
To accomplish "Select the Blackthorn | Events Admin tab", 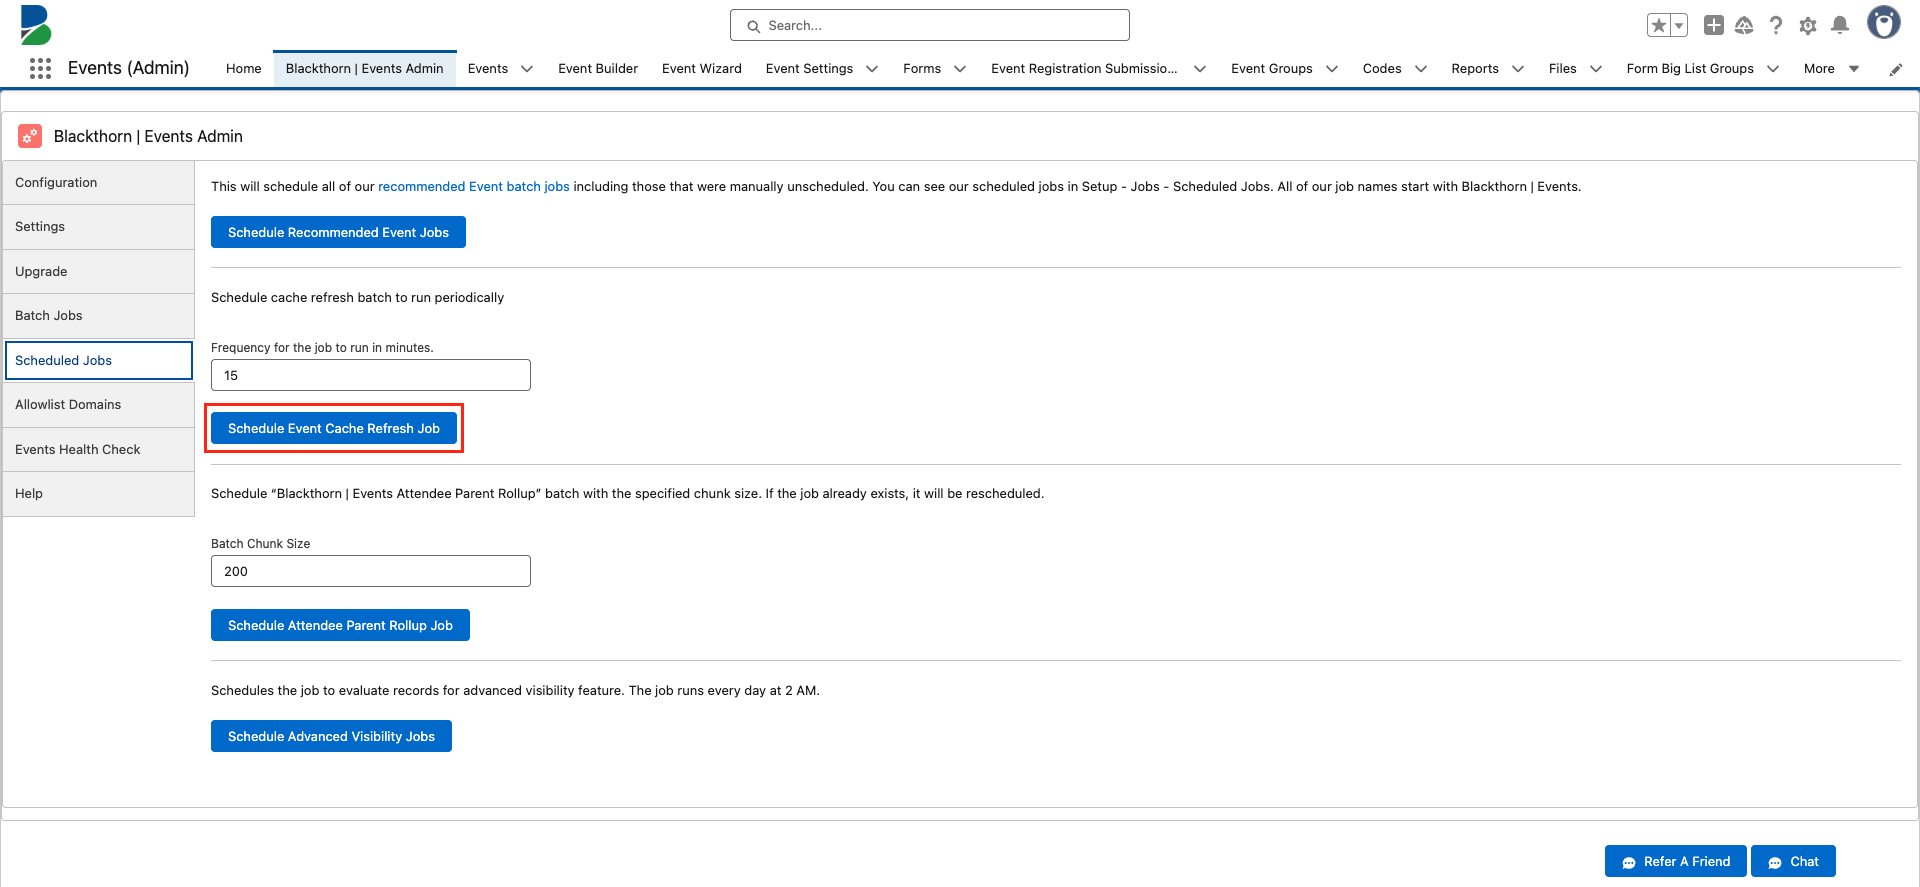I will click(x=364, y=68).
